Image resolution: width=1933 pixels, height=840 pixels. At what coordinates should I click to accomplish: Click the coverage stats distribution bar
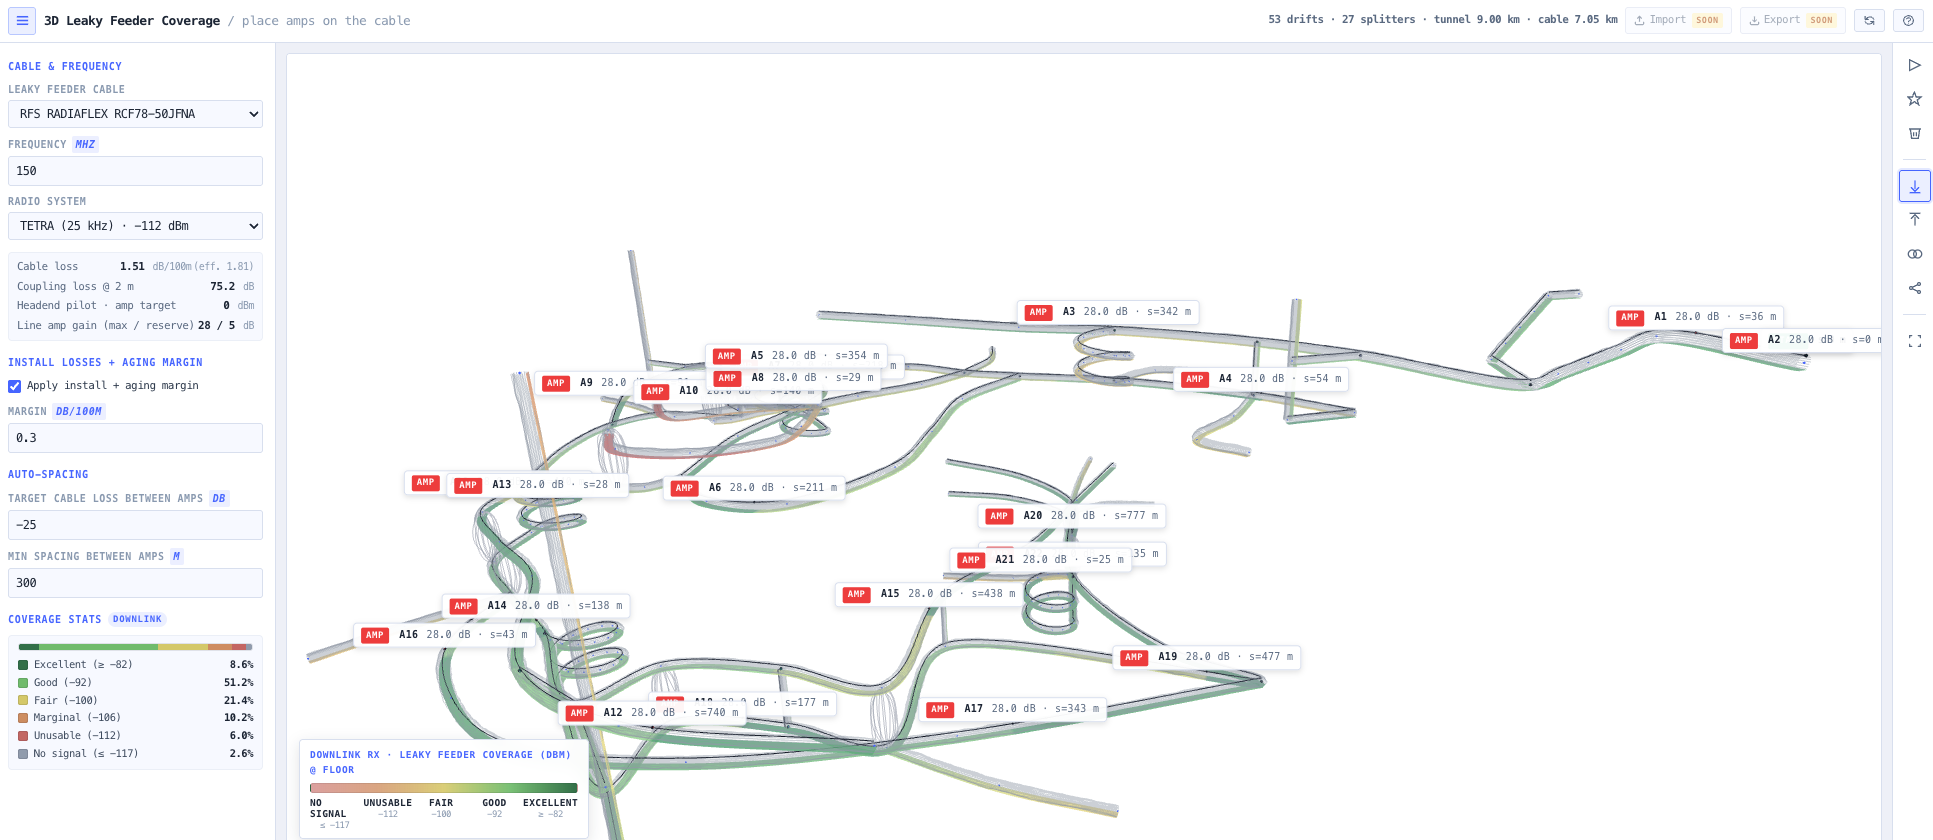[x=136, y=647]
